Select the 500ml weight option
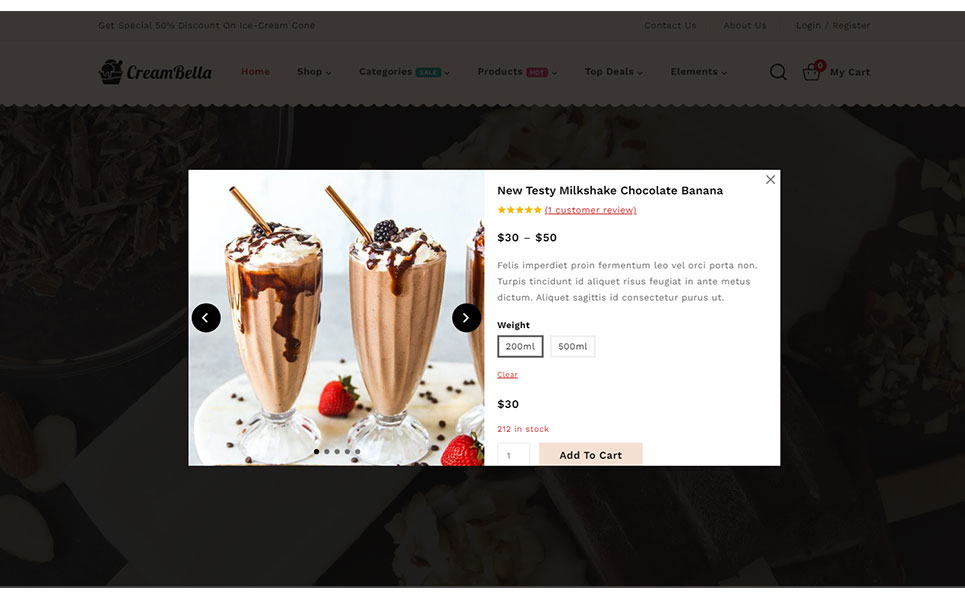The image size is (965, 600). (572, 346)
